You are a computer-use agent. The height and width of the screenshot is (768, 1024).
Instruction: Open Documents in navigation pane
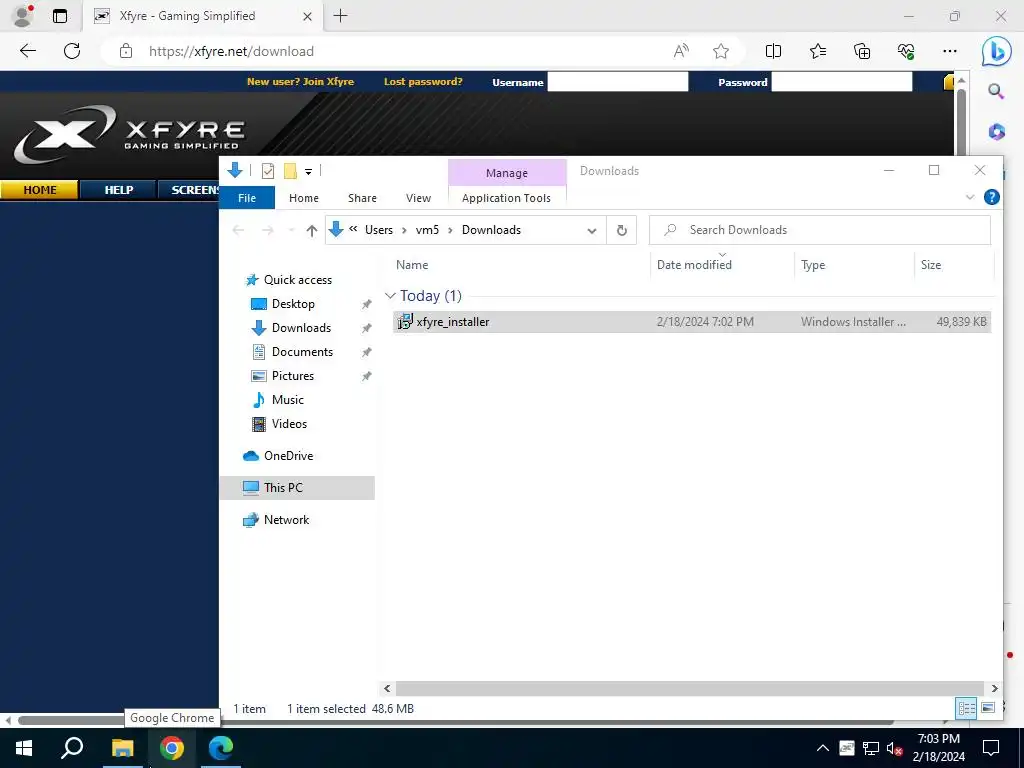[302, 352]
